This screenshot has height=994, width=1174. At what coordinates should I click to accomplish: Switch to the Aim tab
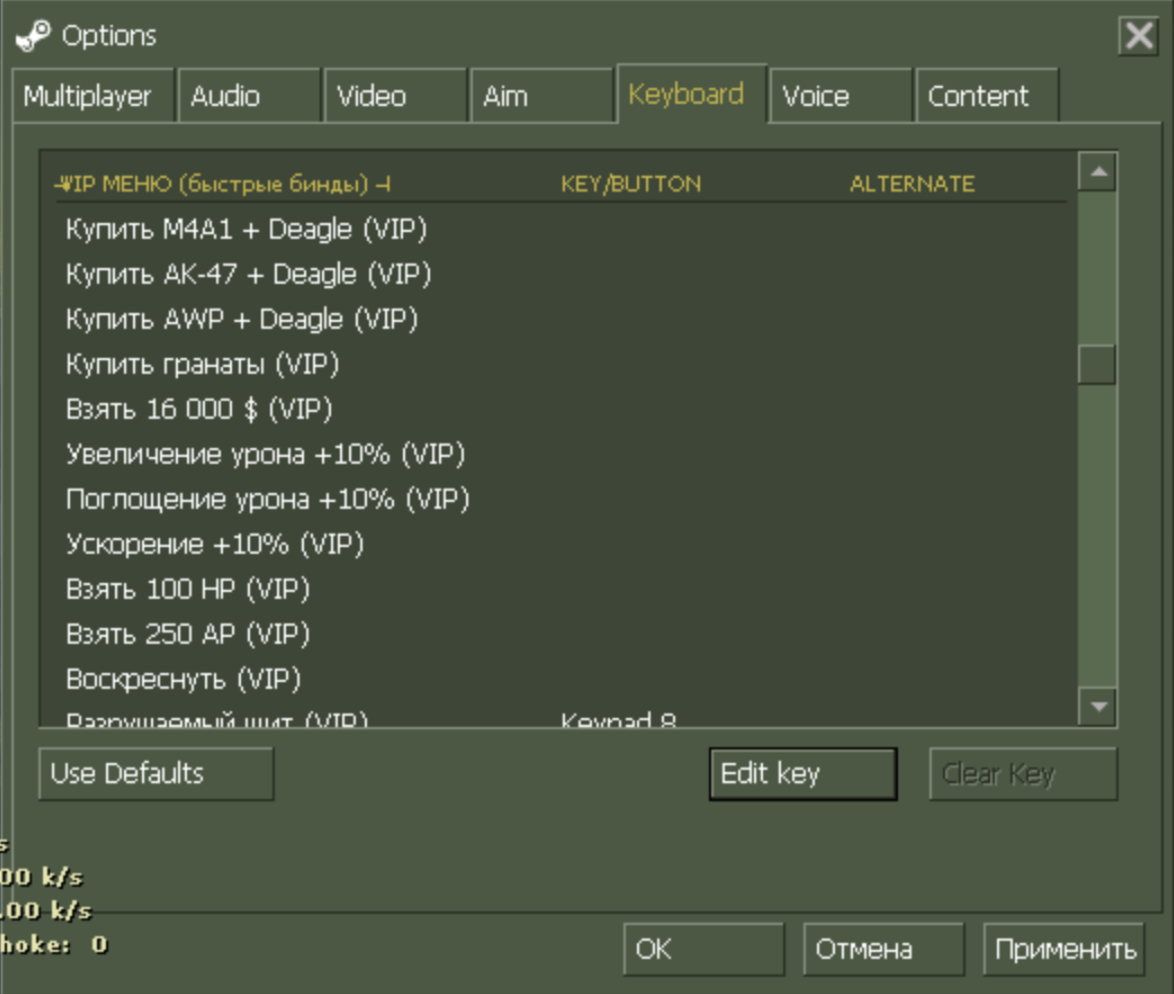(x=542, y=96)
